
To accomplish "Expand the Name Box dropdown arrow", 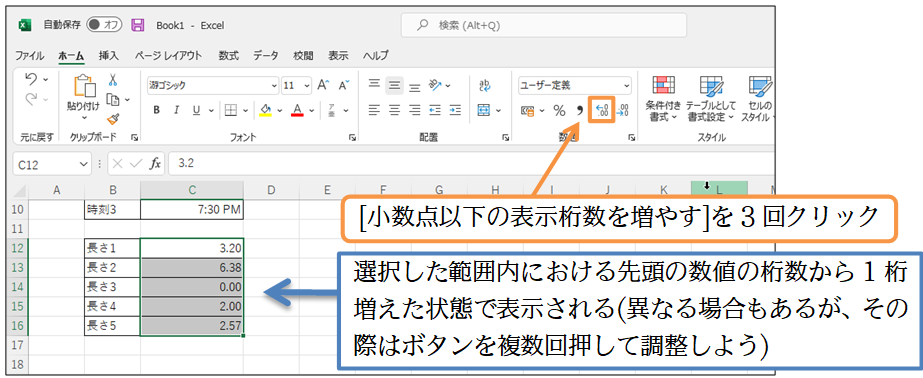I will [x=83, y=165].
